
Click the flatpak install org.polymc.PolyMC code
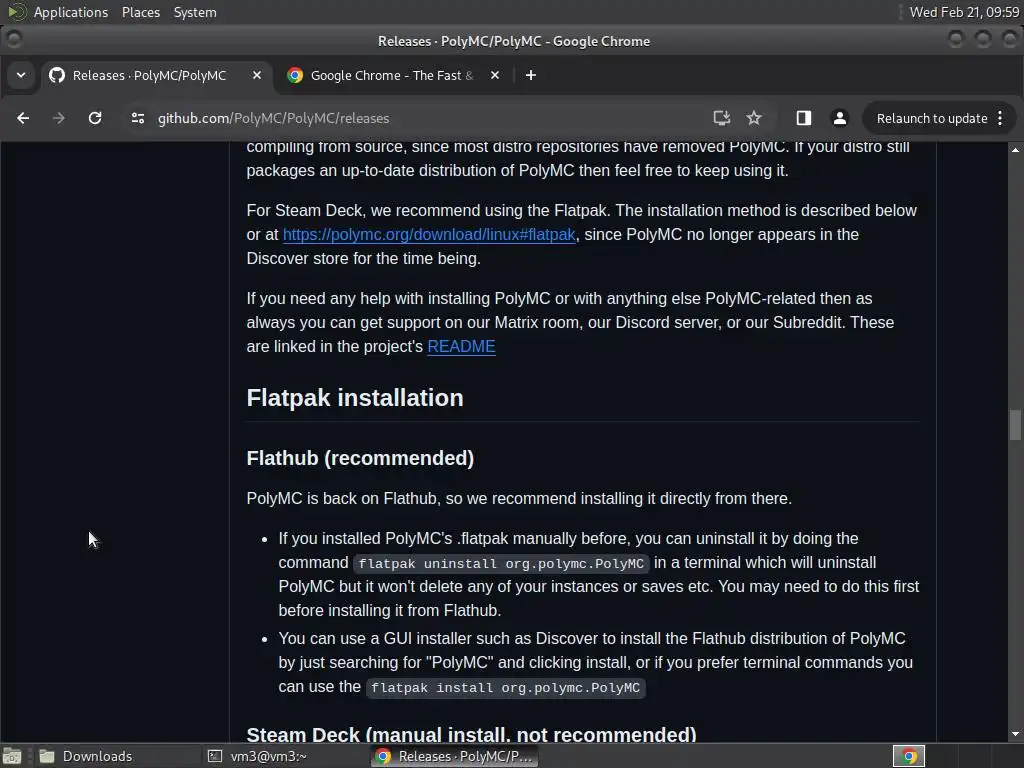point(505,688)
